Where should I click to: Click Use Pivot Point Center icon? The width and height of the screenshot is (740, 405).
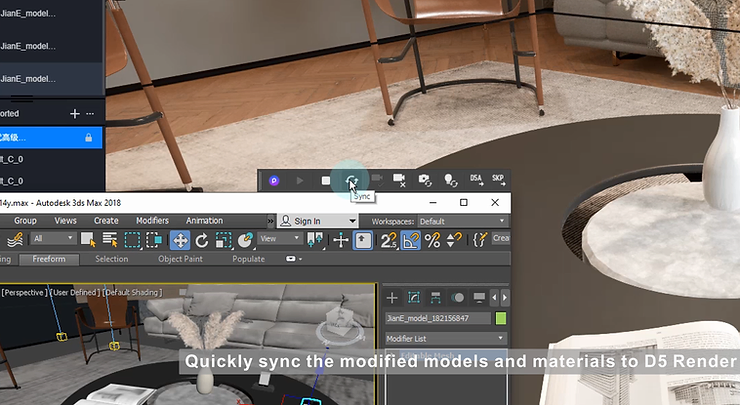point(315,240)
